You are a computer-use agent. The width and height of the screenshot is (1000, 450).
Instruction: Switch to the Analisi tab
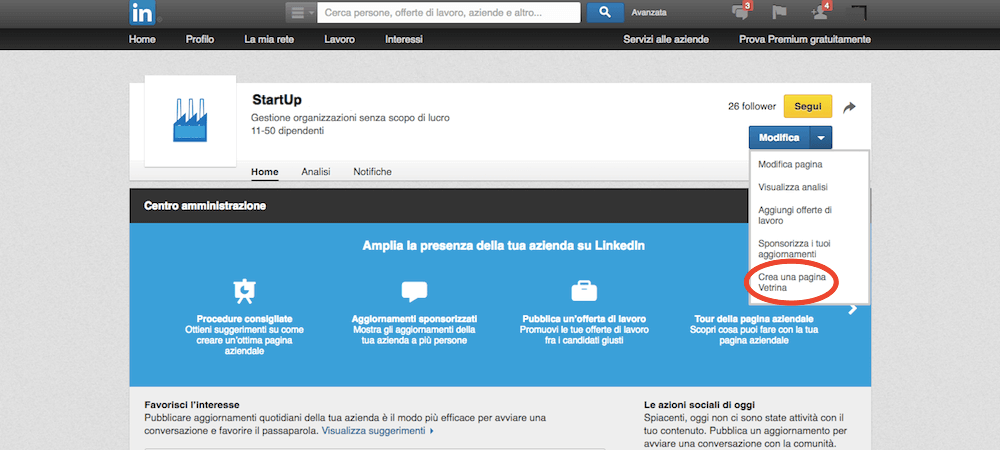pyautogui.click(x=316, y=171)
